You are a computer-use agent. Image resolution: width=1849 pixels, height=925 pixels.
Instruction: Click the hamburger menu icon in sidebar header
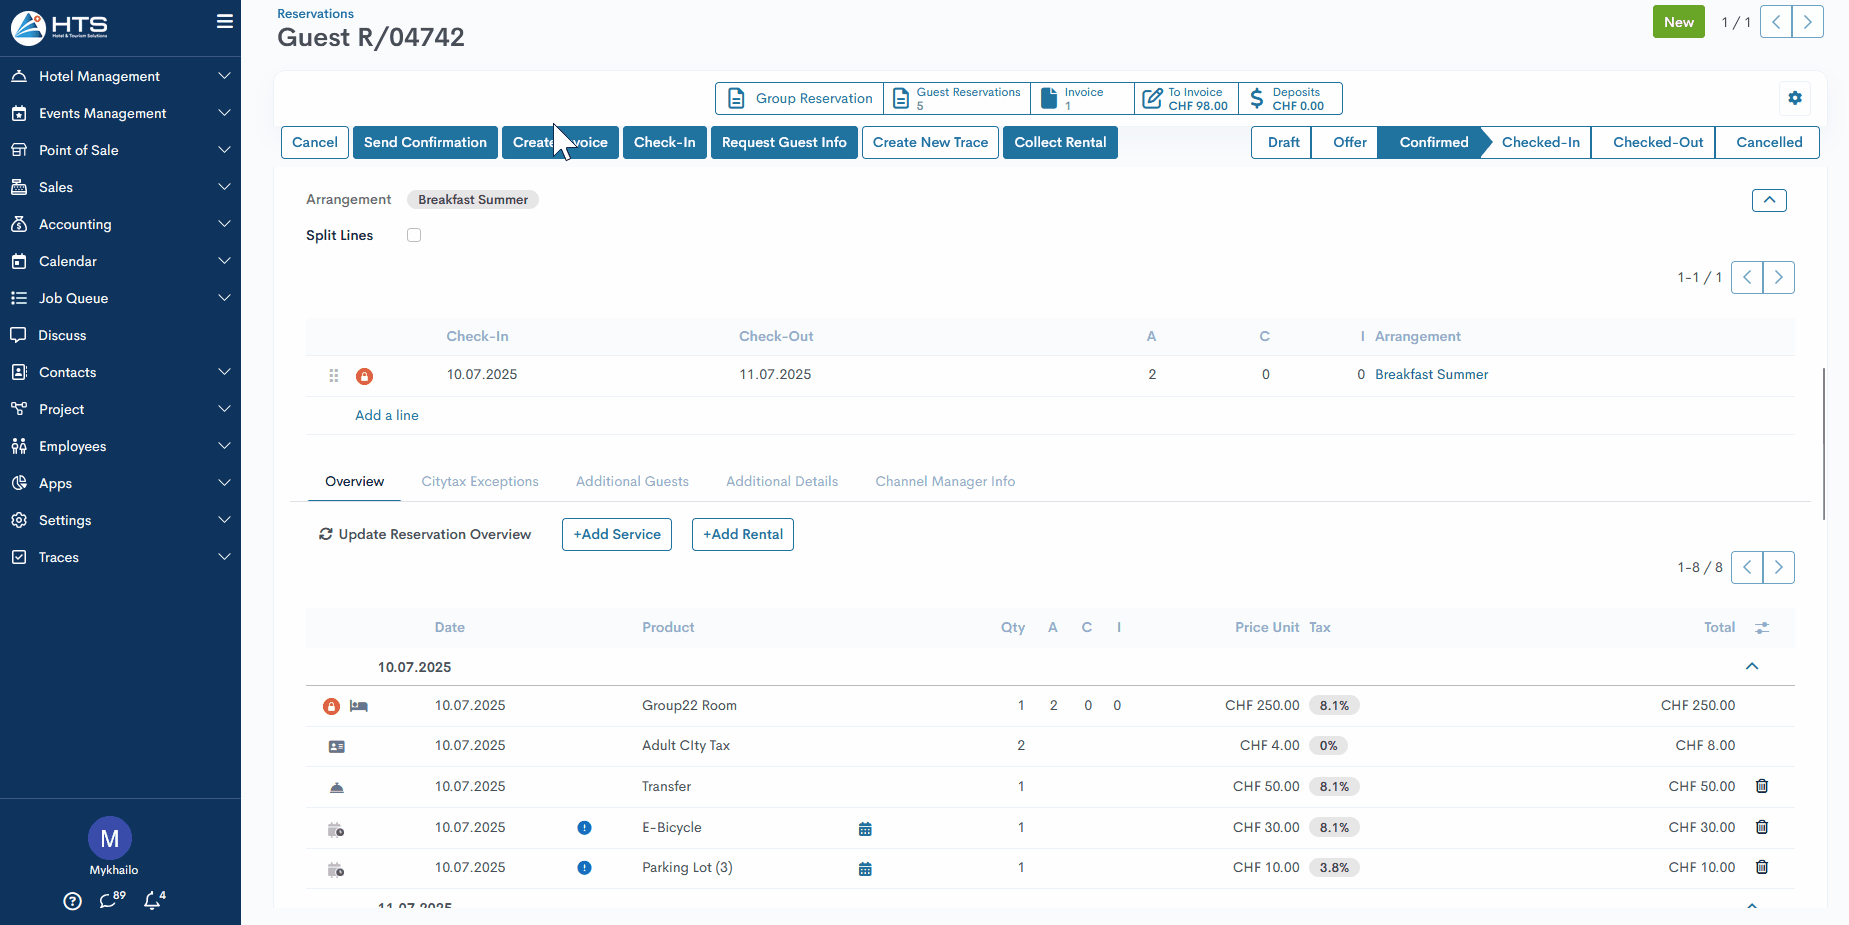(224, 22)
